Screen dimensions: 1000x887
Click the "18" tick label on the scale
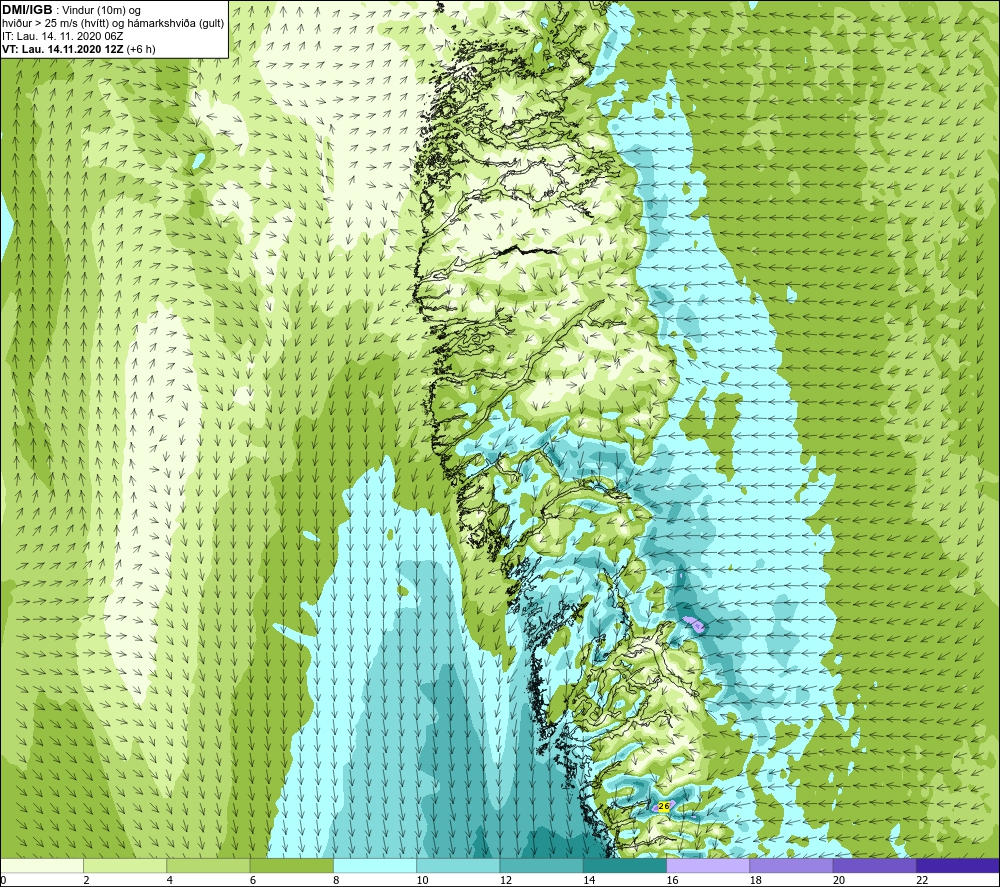coord(756,880)
